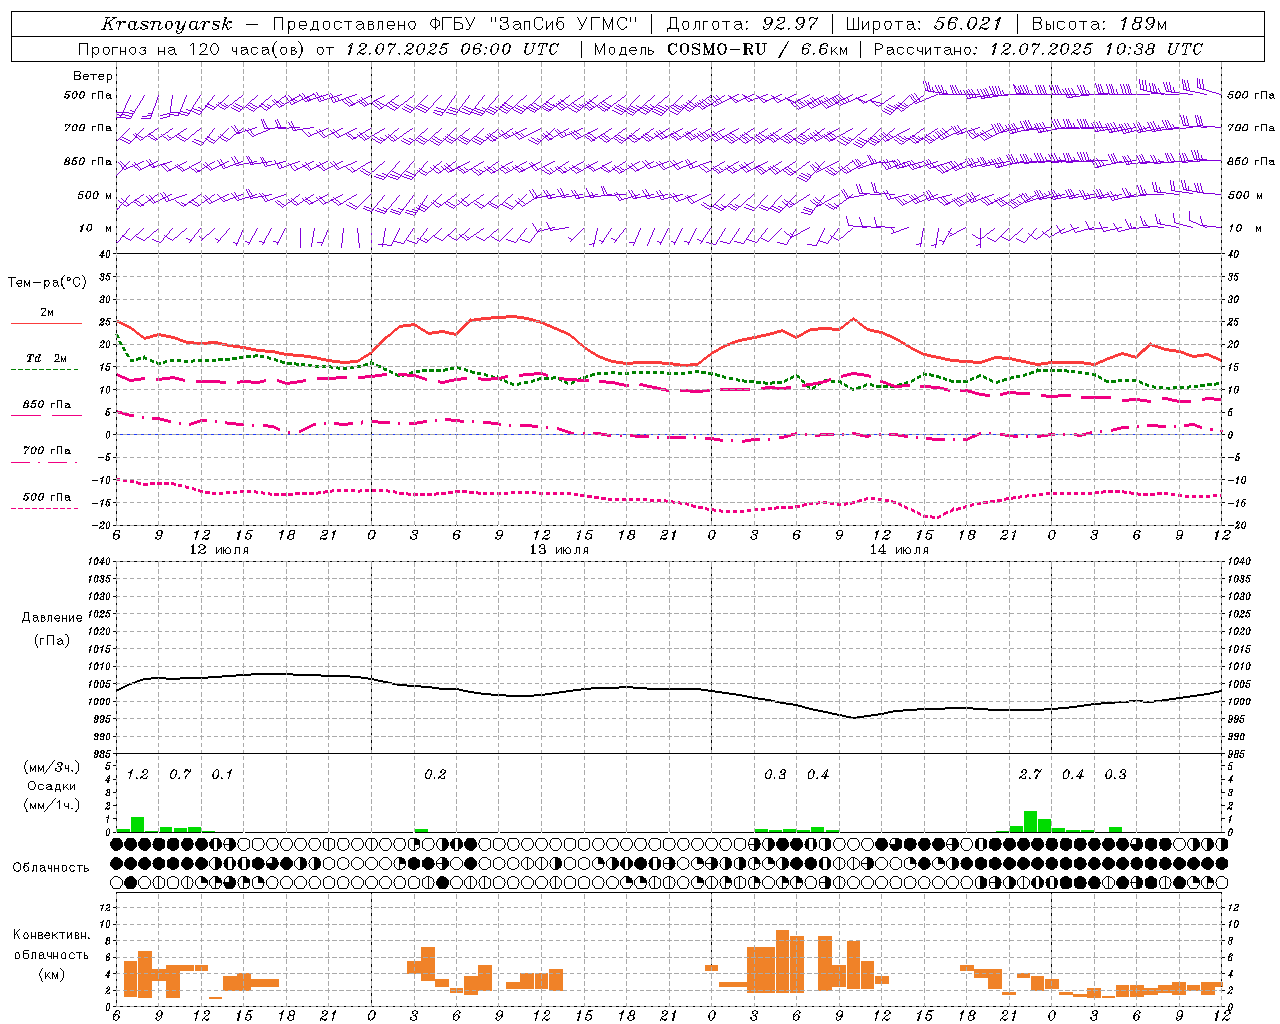Click the '(мм/3ч.)' precipitation unit label

pos(52,766)
